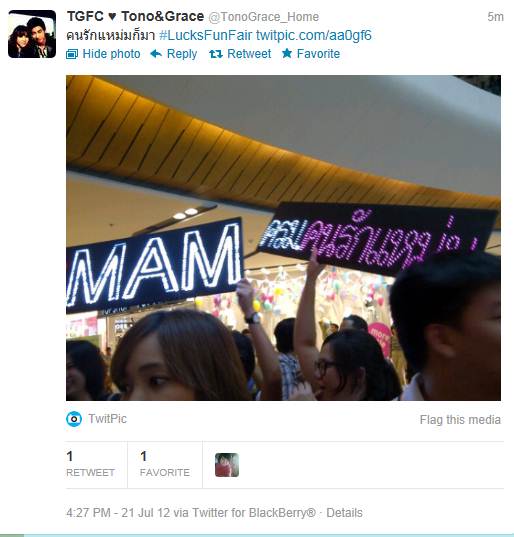The image size is (514, 537).
Task: Click the Reply arrow icon
Action: [x=156, y=53]
